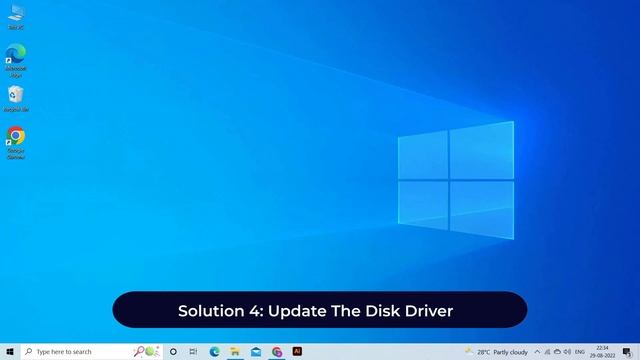Open the Microsoft Edge desktop shortcut
The image size is (640, 360).
pyautogui.click(x=16, y=60)
